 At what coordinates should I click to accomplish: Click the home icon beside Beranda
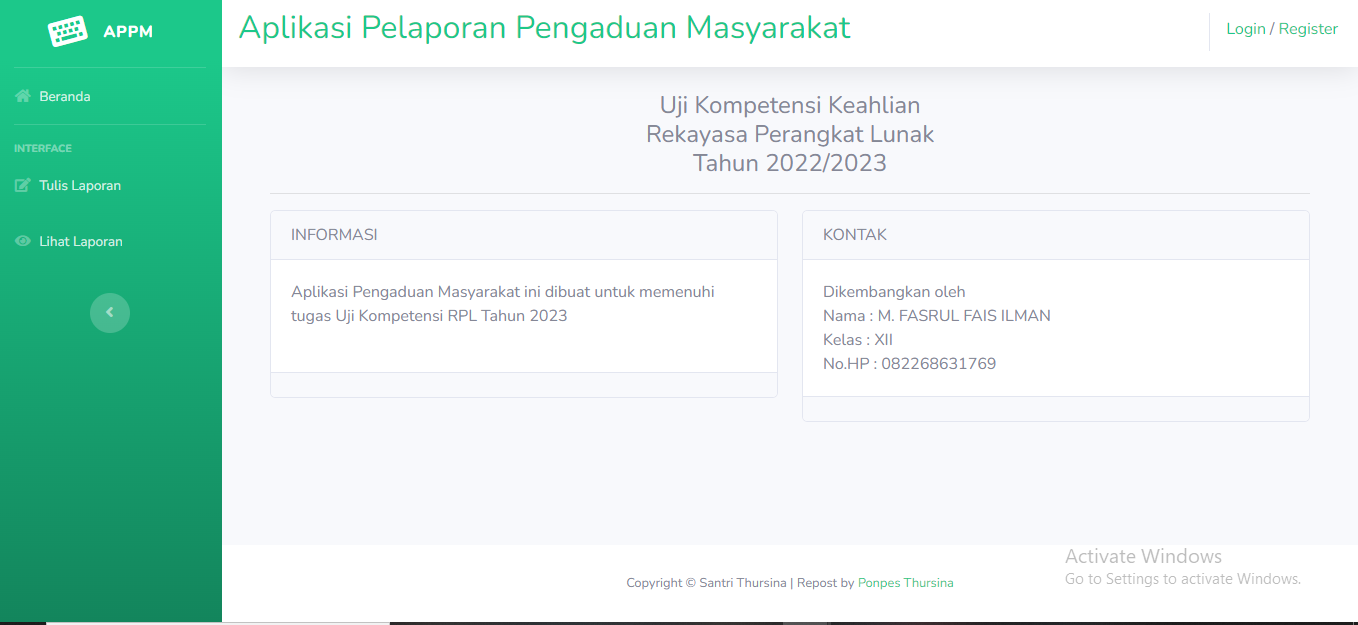(x=23, y=97)
